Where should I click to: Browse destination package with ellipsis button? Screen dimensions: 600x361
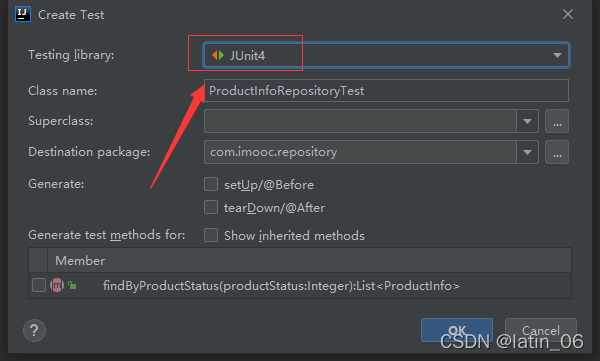coord(557,152)
